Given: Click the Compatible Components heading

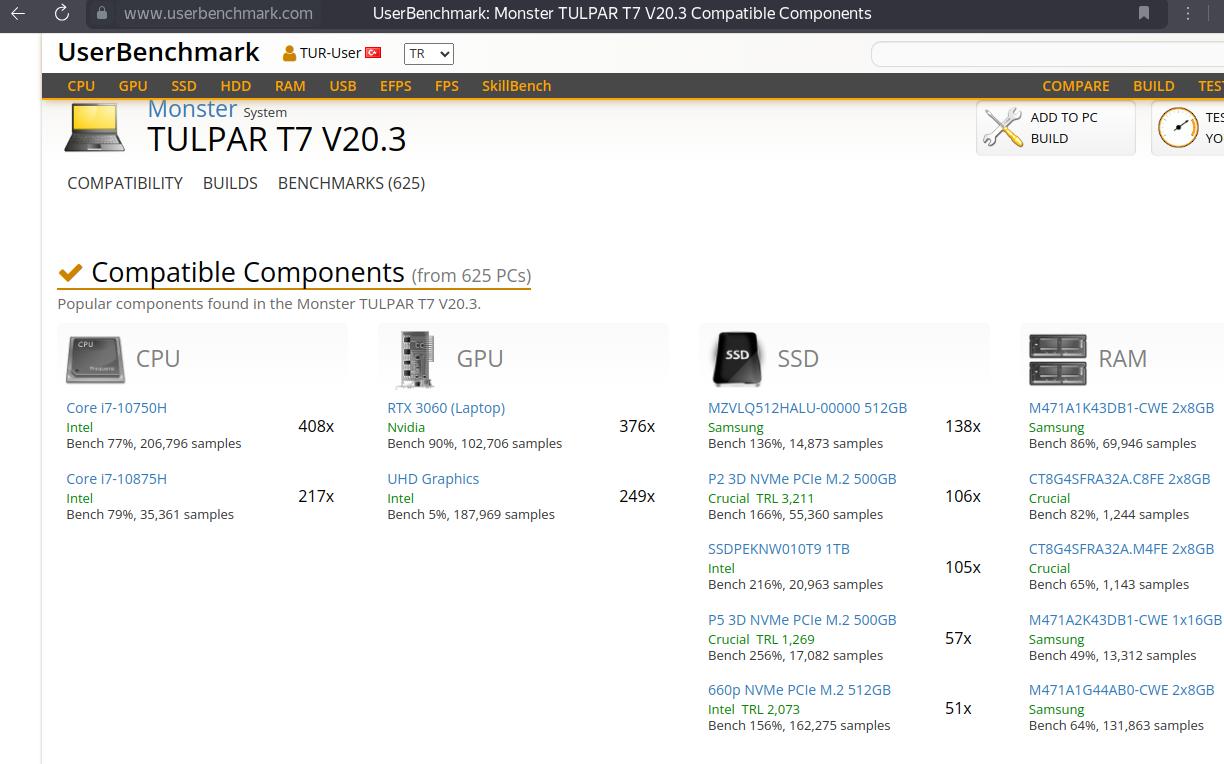Looking at the screenshot, I should coord(248,272).
